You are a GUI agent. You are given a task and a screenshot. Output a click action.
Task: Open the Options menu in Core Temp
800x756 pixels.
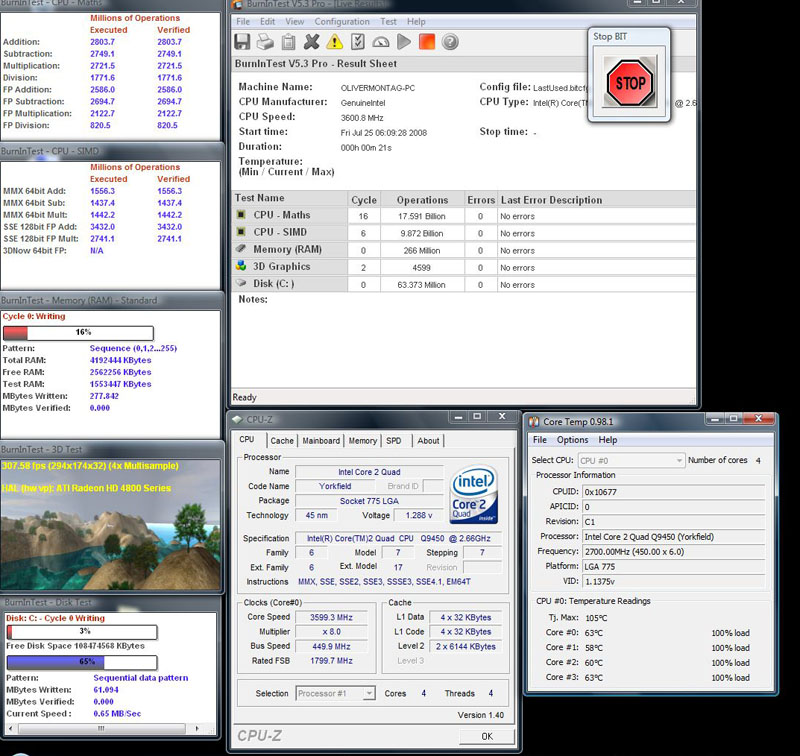(x=572, y=440)
